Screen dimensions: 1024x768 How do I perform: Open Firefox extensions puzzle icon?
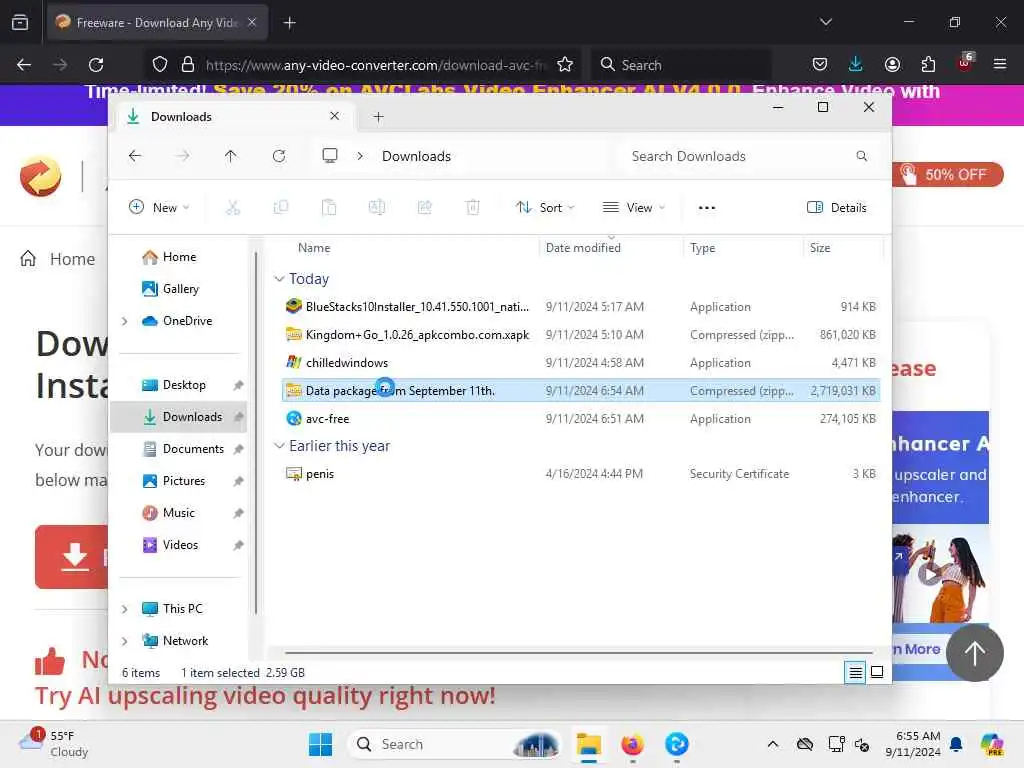[928, 64]
